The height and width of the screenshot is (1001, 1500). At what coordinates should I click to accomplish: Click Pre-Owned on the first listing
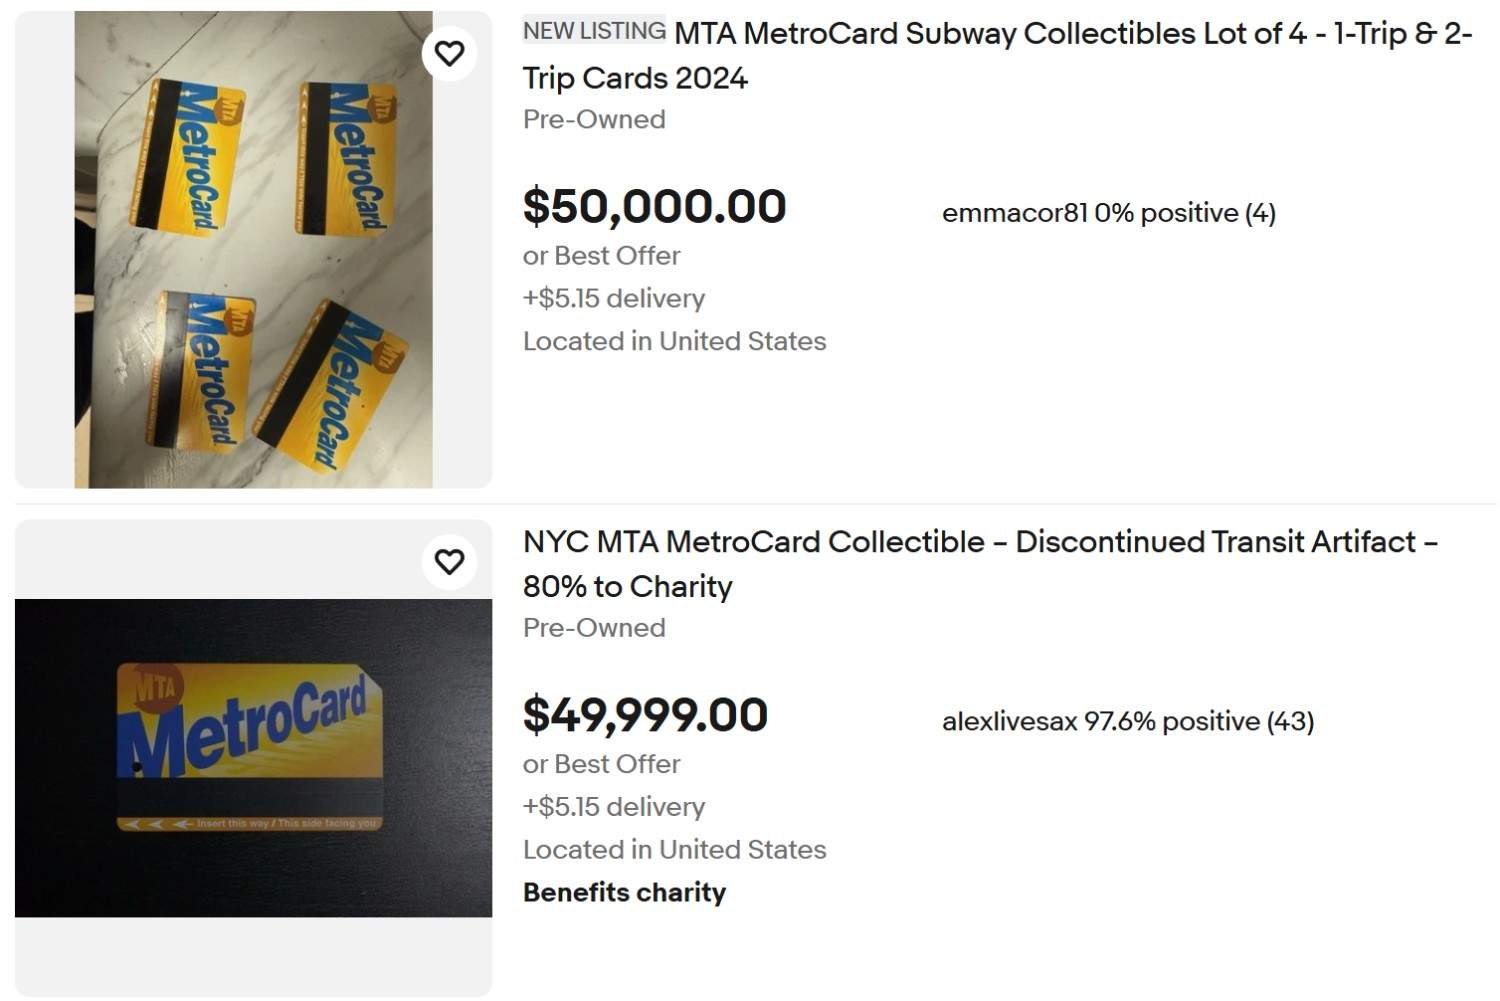point(593,119)
